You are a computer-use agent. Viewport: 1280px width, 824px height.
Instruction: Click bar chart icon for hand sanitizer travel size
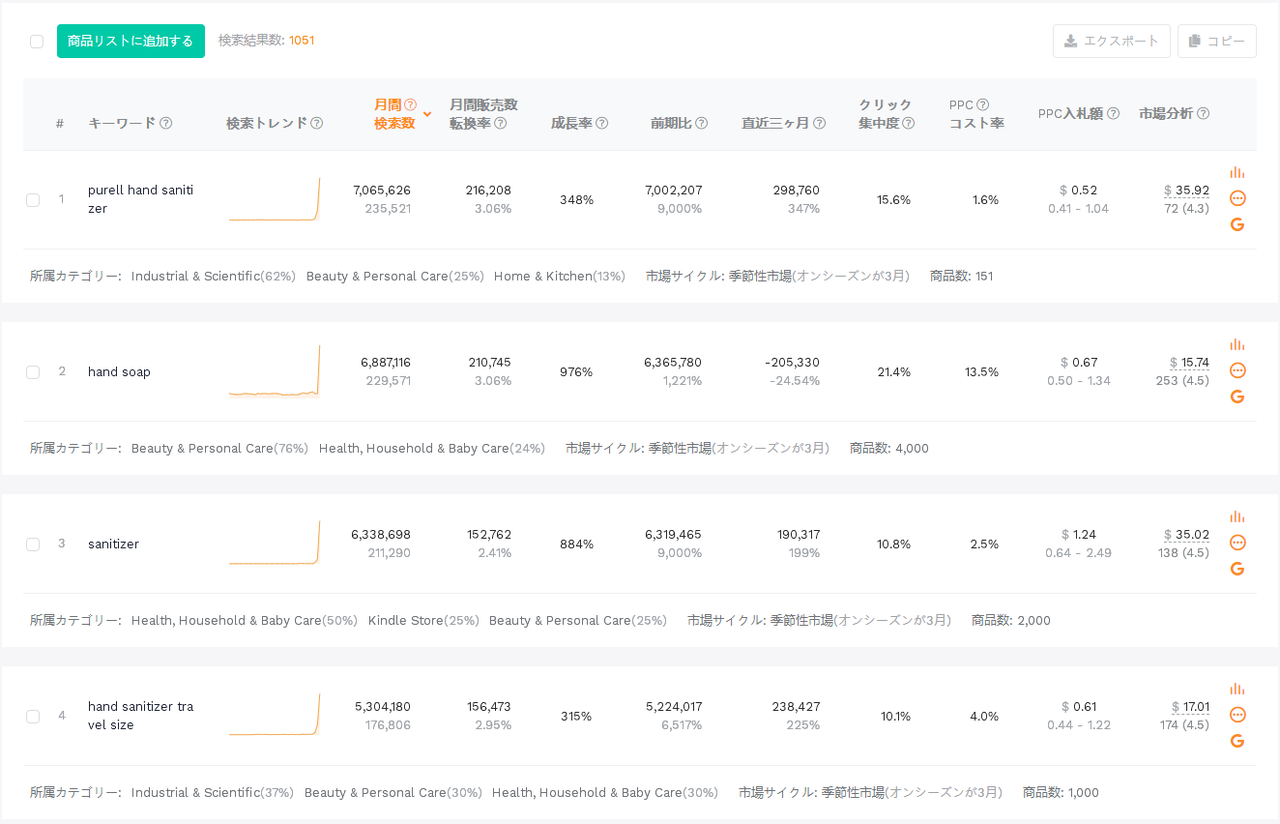click(x=1237, y=689)
